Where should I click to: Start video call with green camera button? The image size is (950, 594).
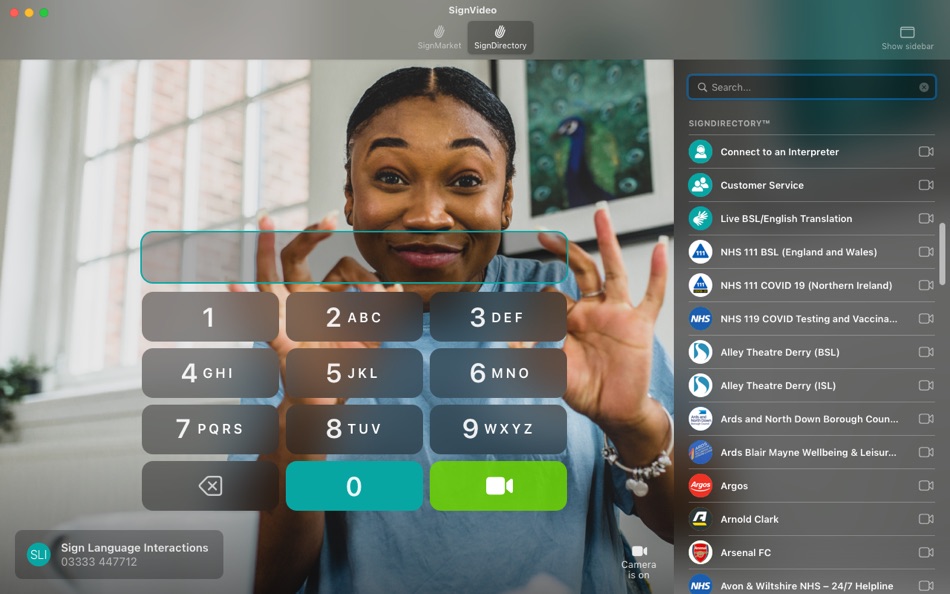click(498, 486)
